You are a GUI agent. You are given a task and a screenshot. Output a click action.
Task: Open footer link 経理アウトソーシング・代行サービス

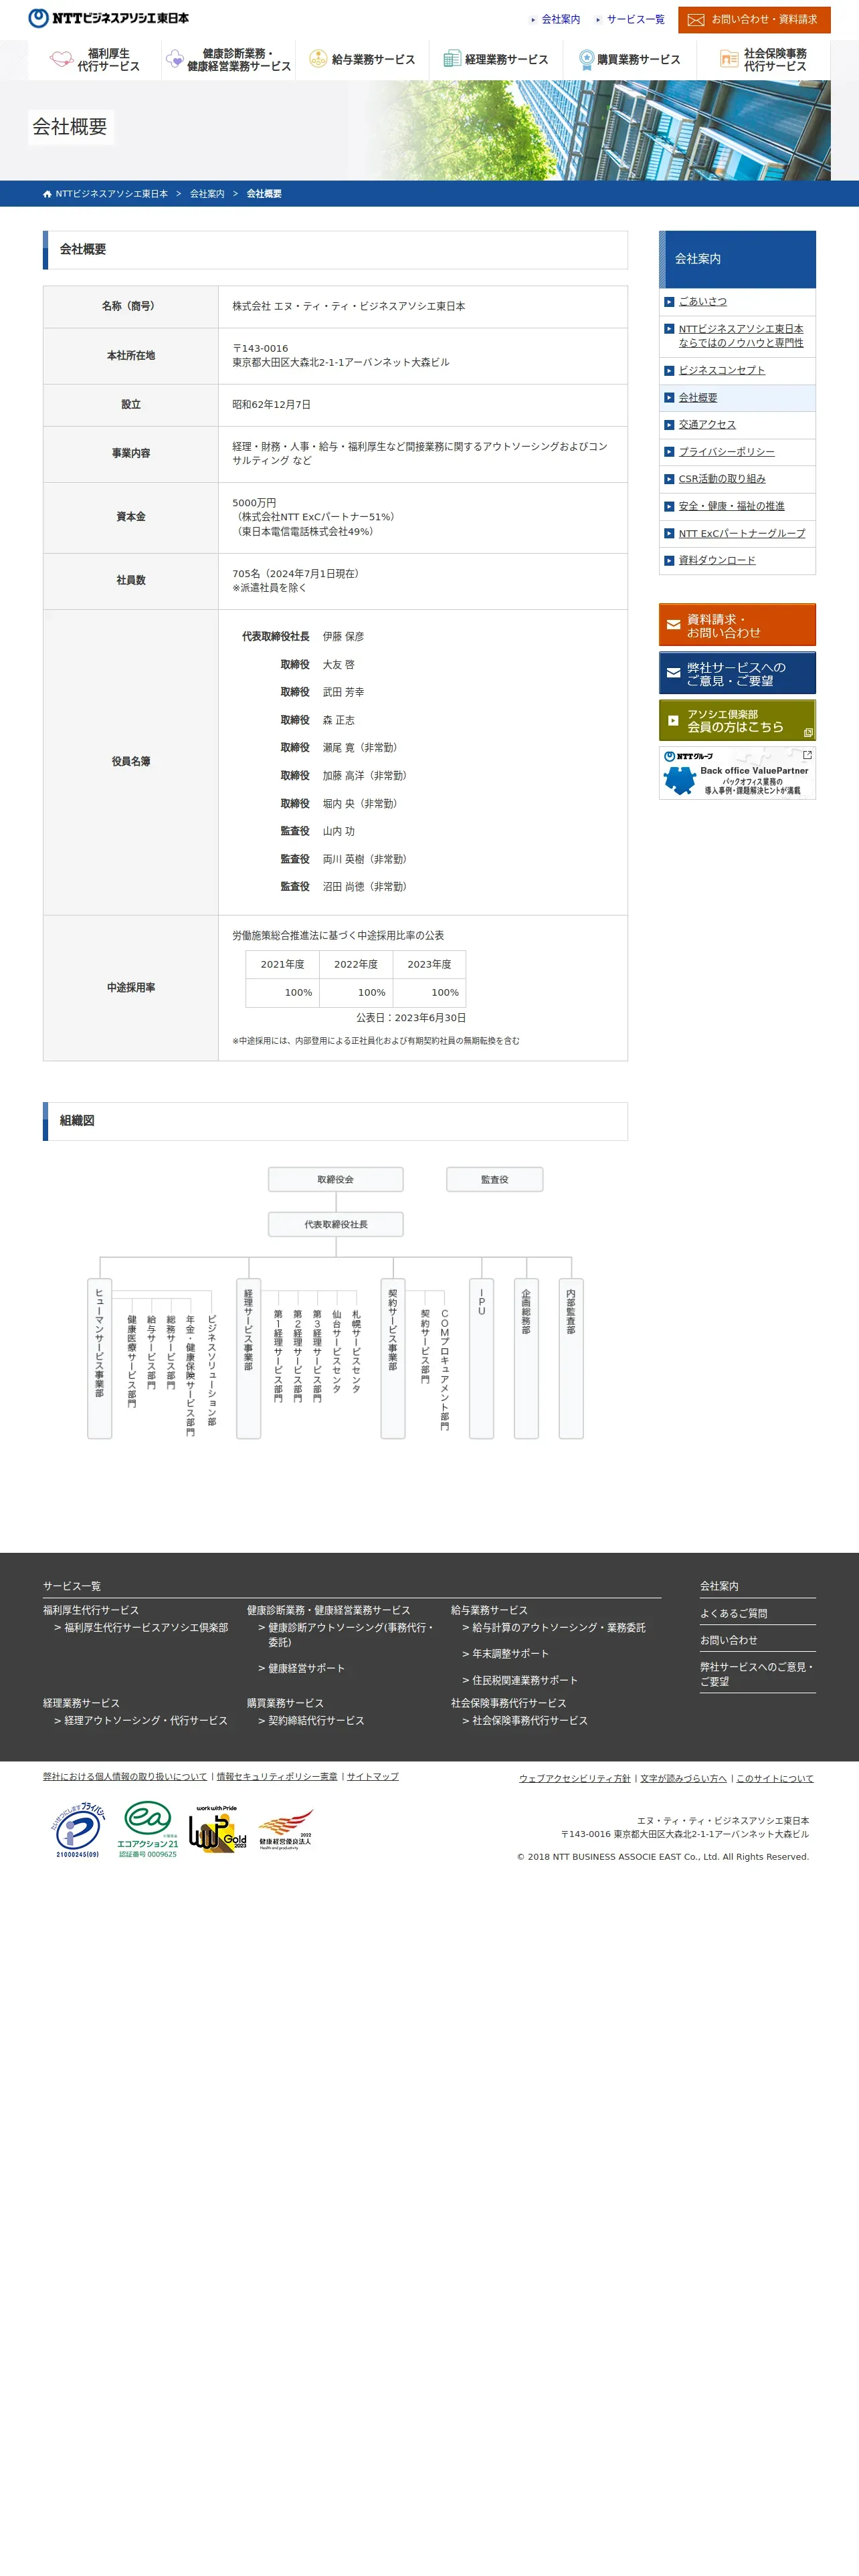[x=146, y=1721]
